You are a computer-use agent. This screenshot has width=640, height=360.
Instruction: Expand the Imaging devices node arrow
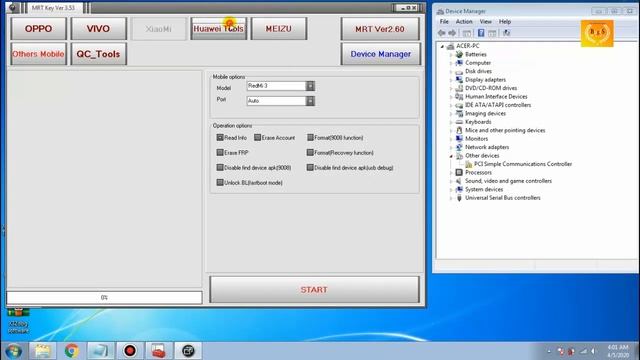451,114
